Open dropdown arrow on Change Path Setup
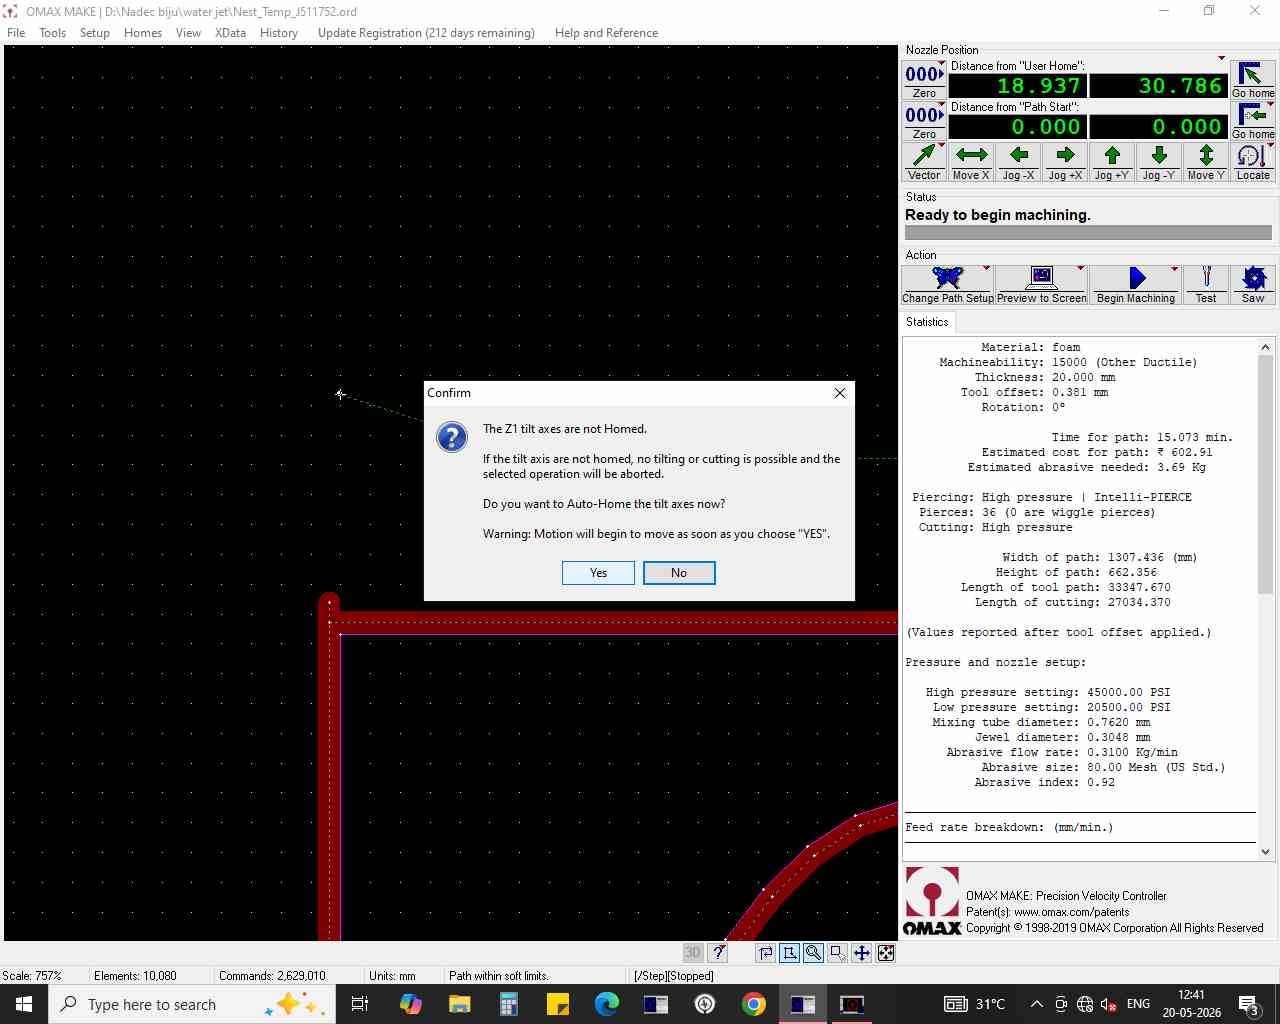This screenshot has width=1280, height=1024. [987, 268]
